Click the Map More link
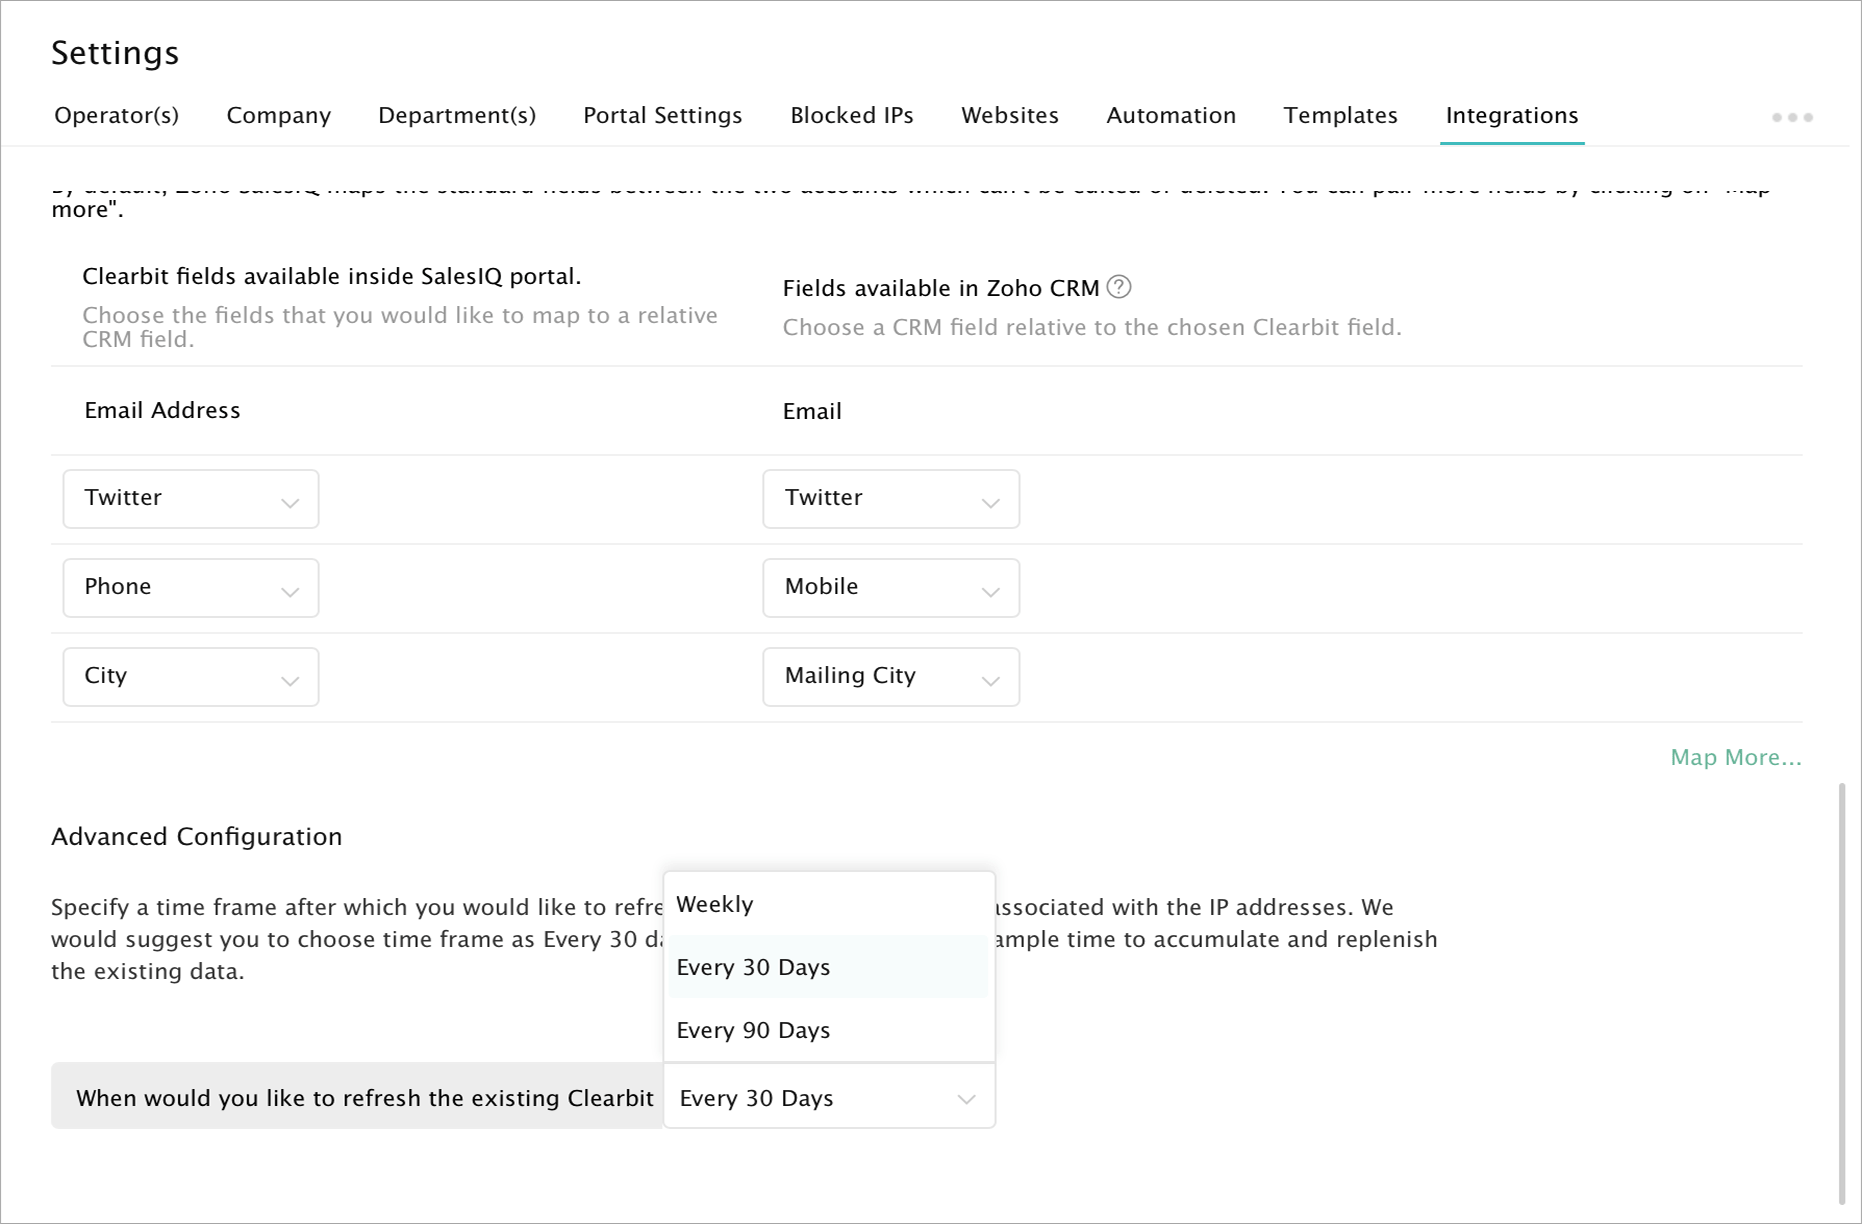 tap(1735, 757)
